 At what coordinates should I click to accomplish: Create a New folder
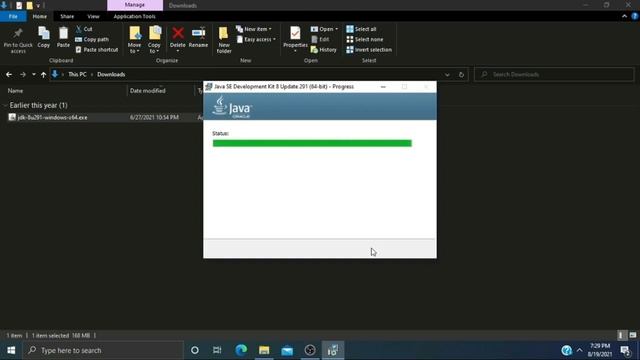[224, 40]
